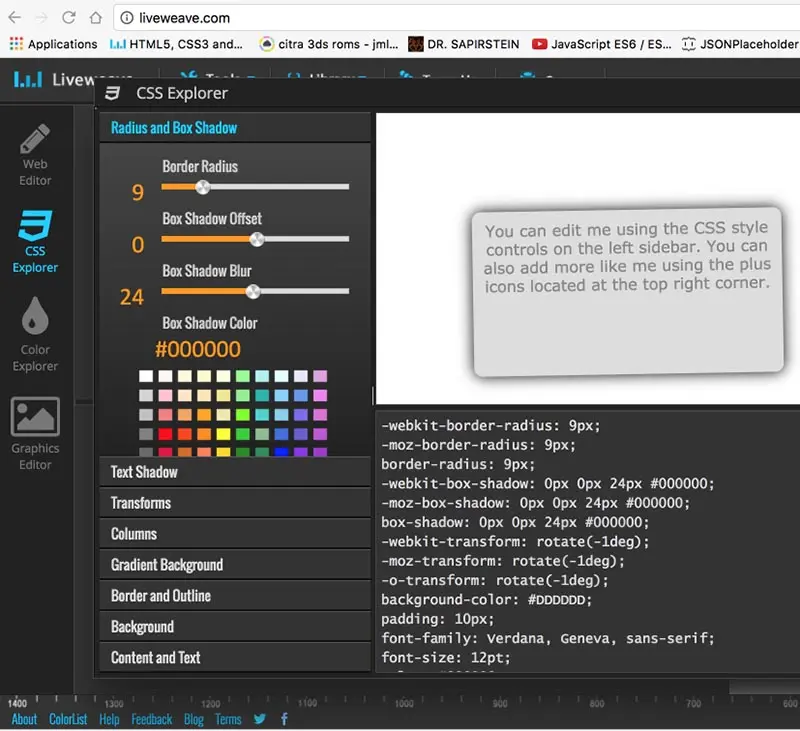Pick the bright red color swatch
Viewport: 800px width, 731px height.
[165, 434]
